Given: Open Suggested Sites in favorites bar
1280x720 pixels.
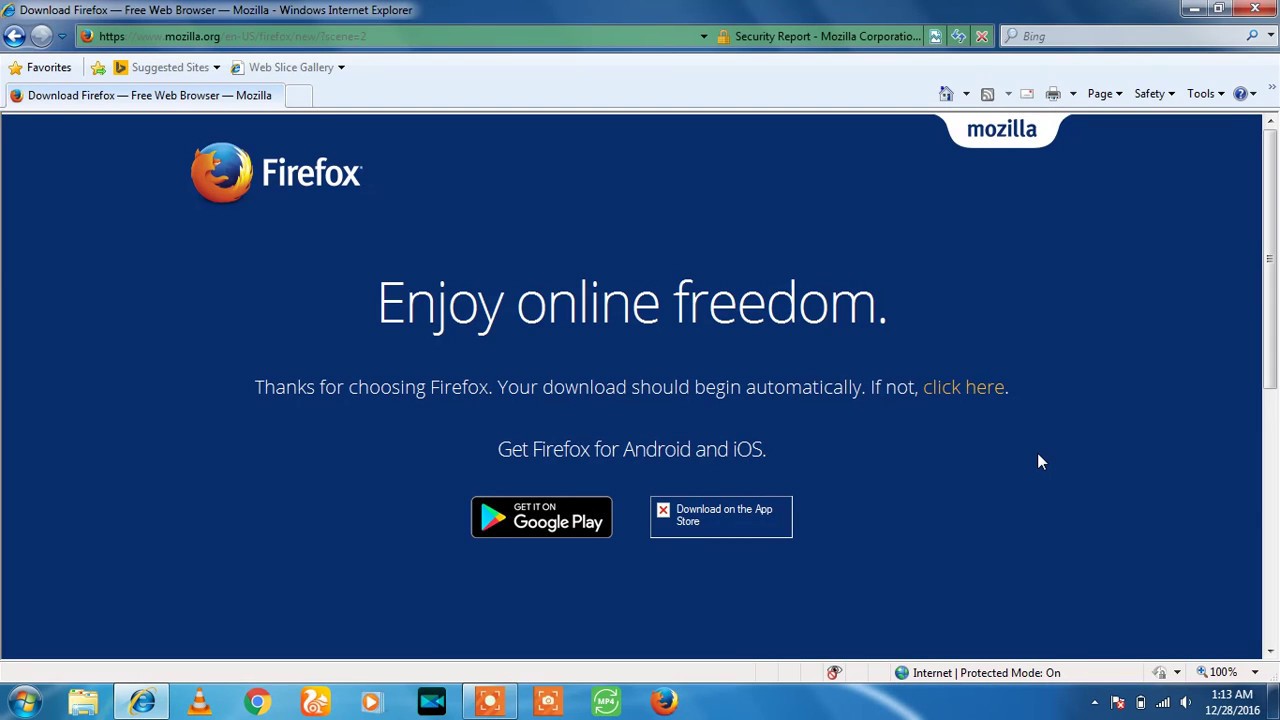Looking at the screenshot, I should pos(167,67).
